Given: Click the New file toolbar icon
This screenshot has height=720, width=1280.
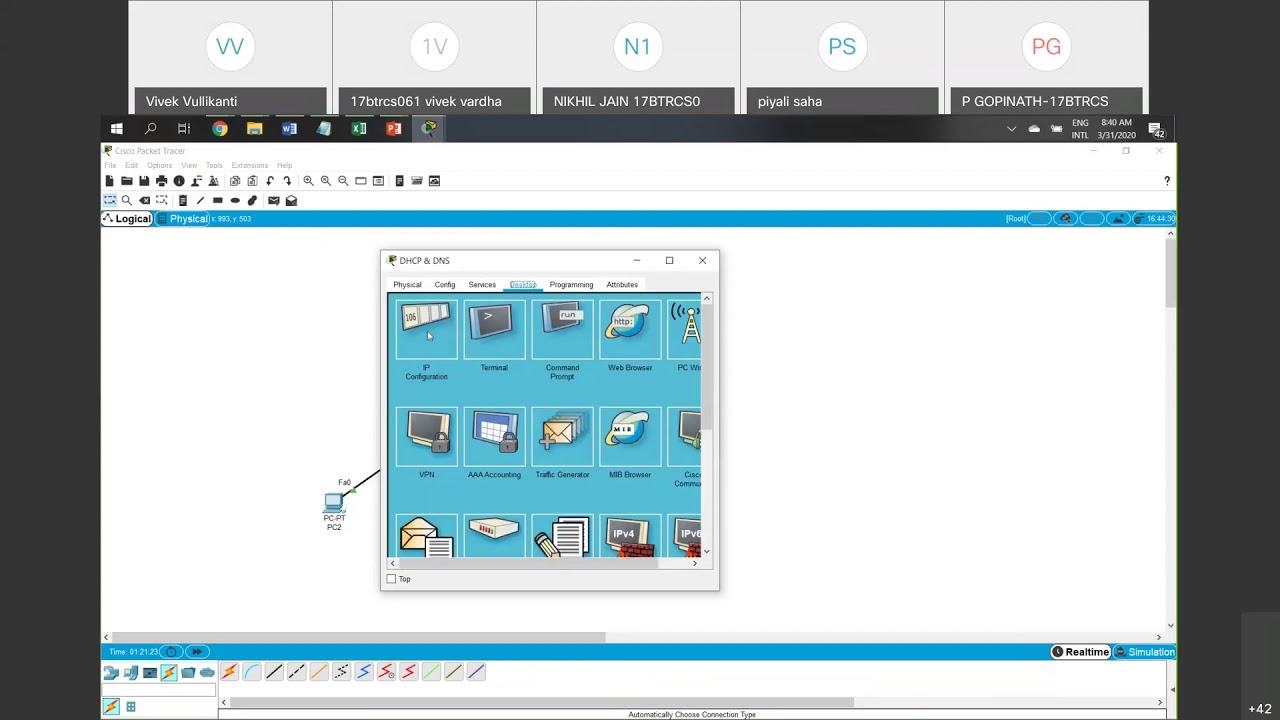Looking at the screenshot, I should 109,181.
